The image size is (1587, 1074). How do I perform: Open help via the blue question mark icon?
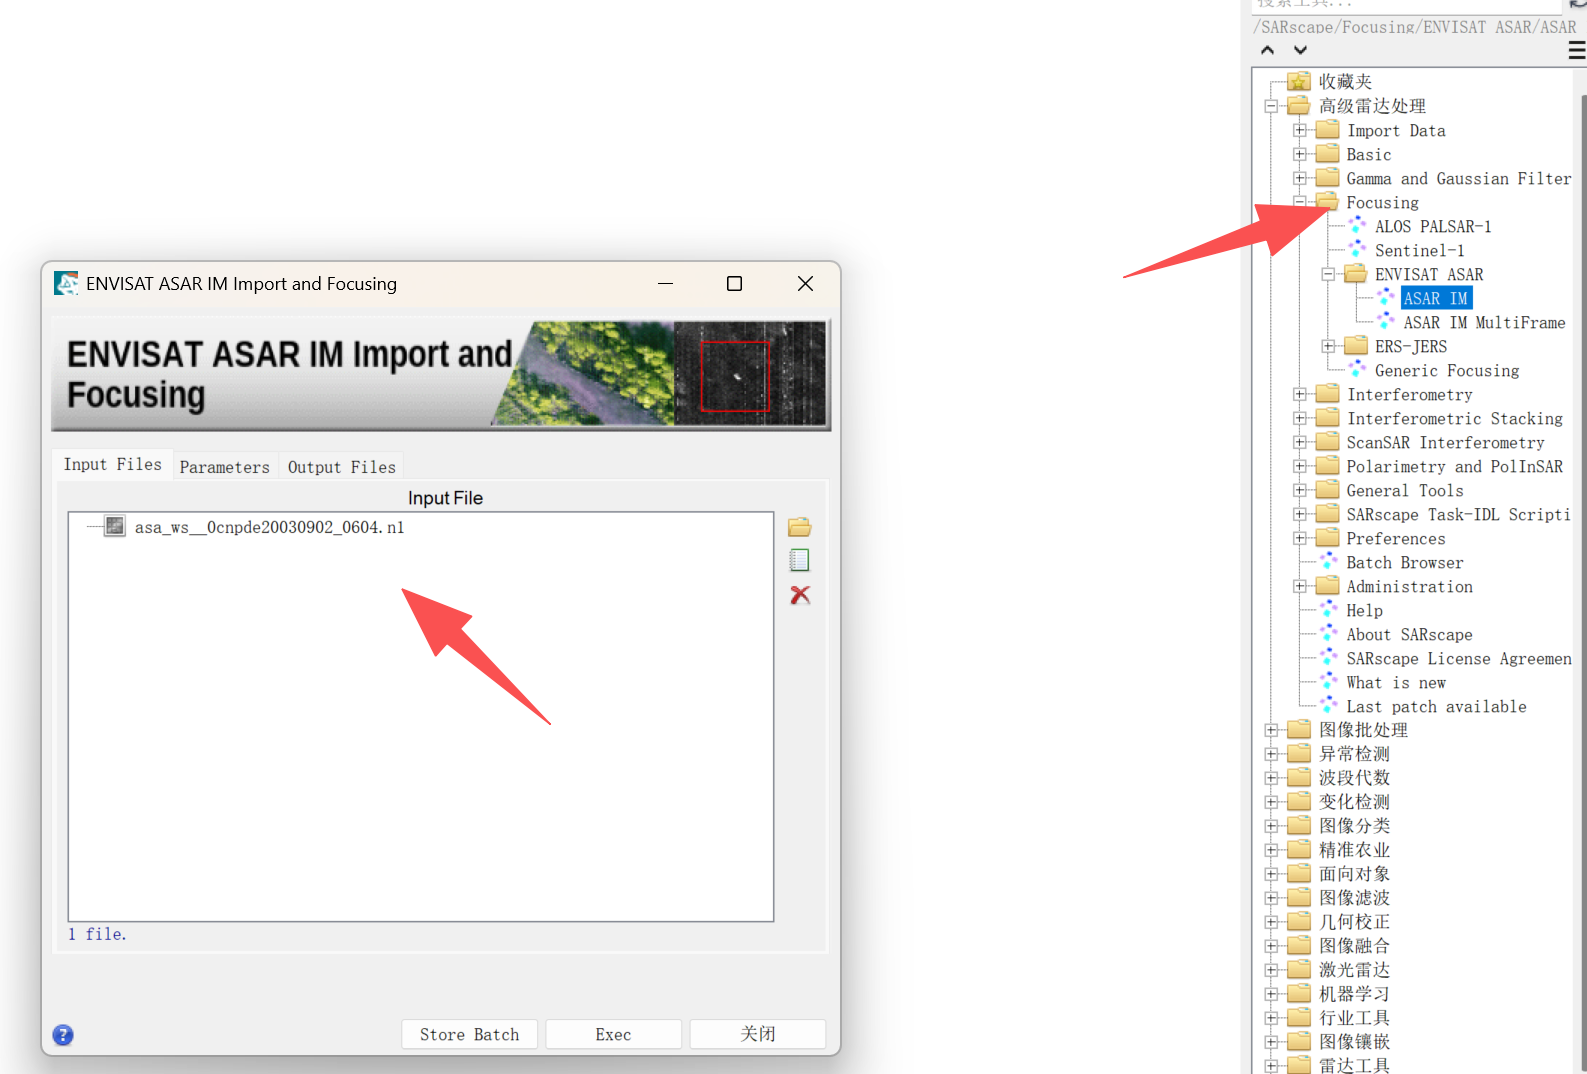click(63, 1035)
